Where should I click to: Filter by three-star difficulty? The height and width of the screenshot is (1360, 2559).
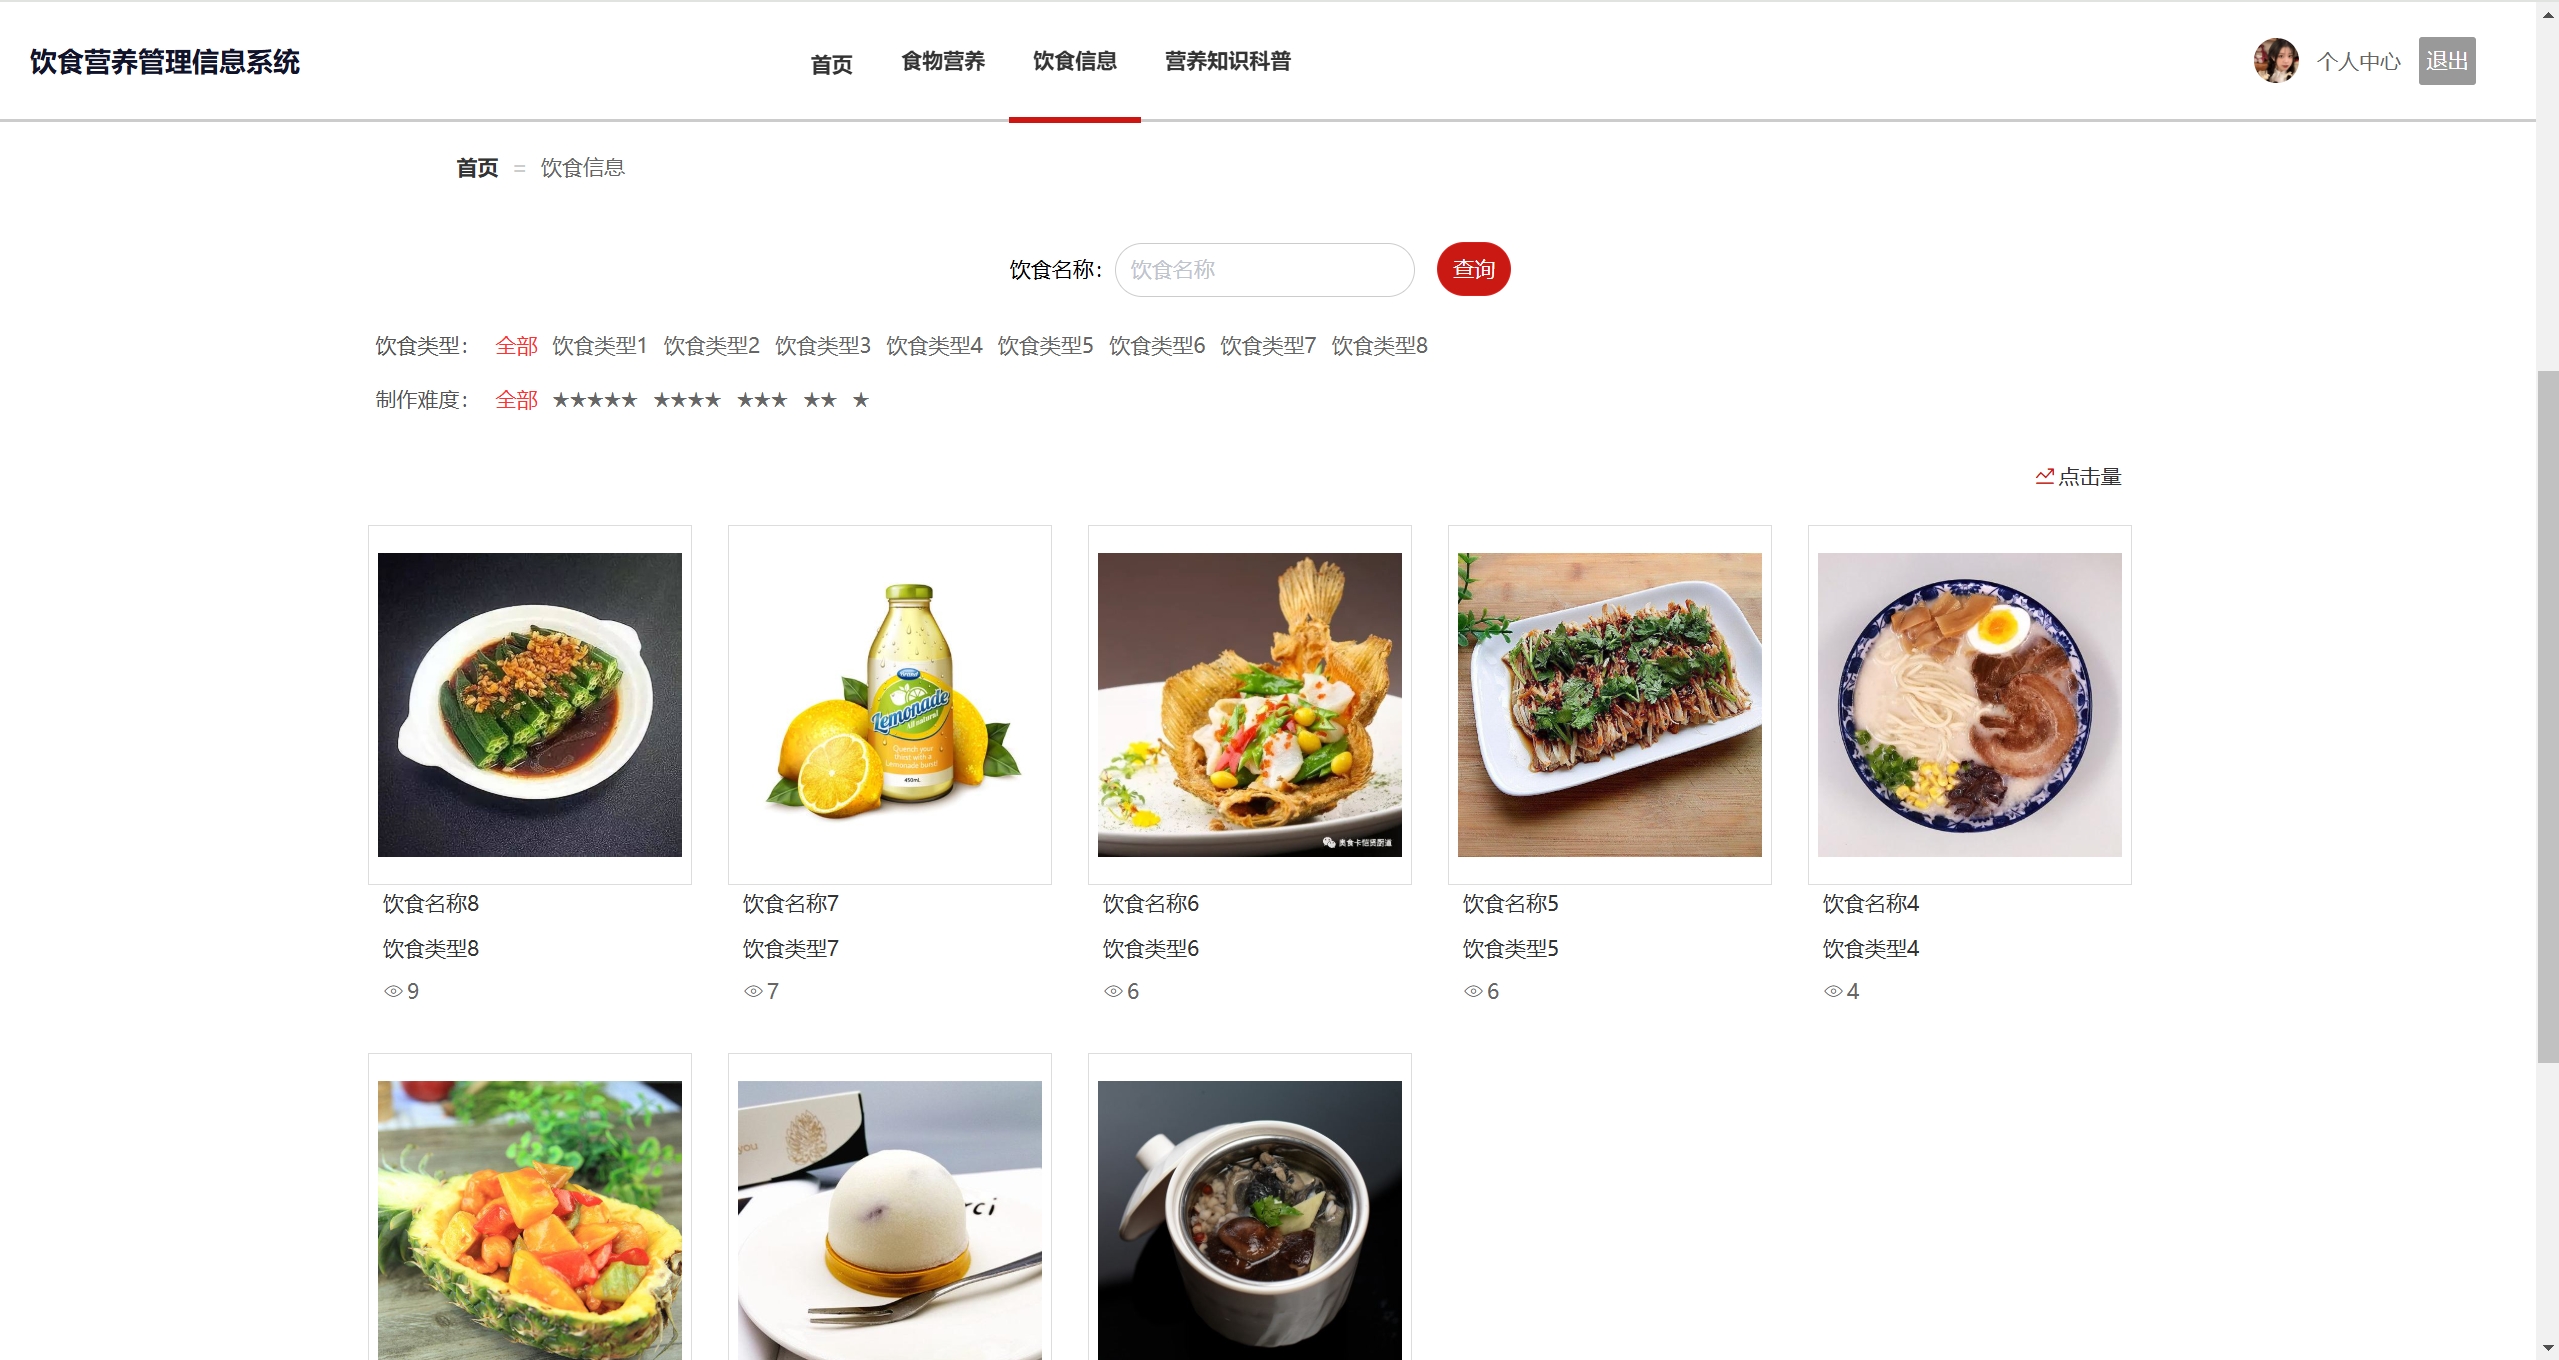point(762,400)
